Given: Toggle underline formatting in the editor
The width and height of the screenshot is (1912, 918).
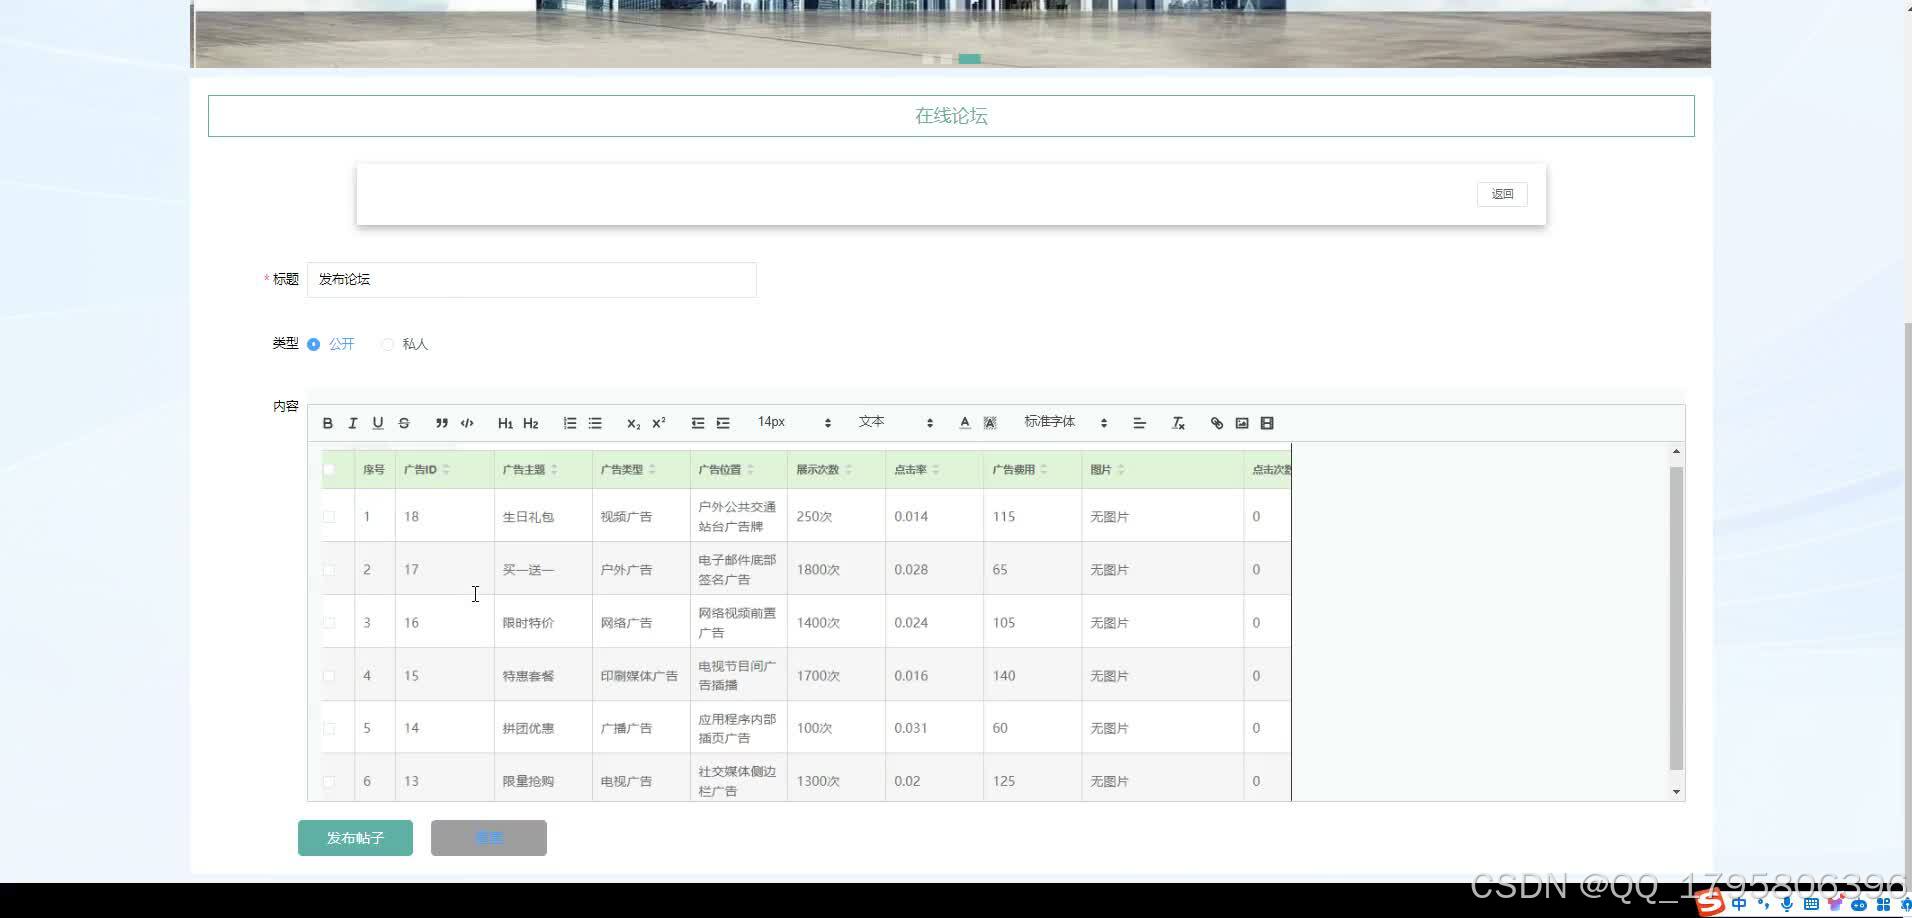Looking at the screenshot, I should click(378, 423).
